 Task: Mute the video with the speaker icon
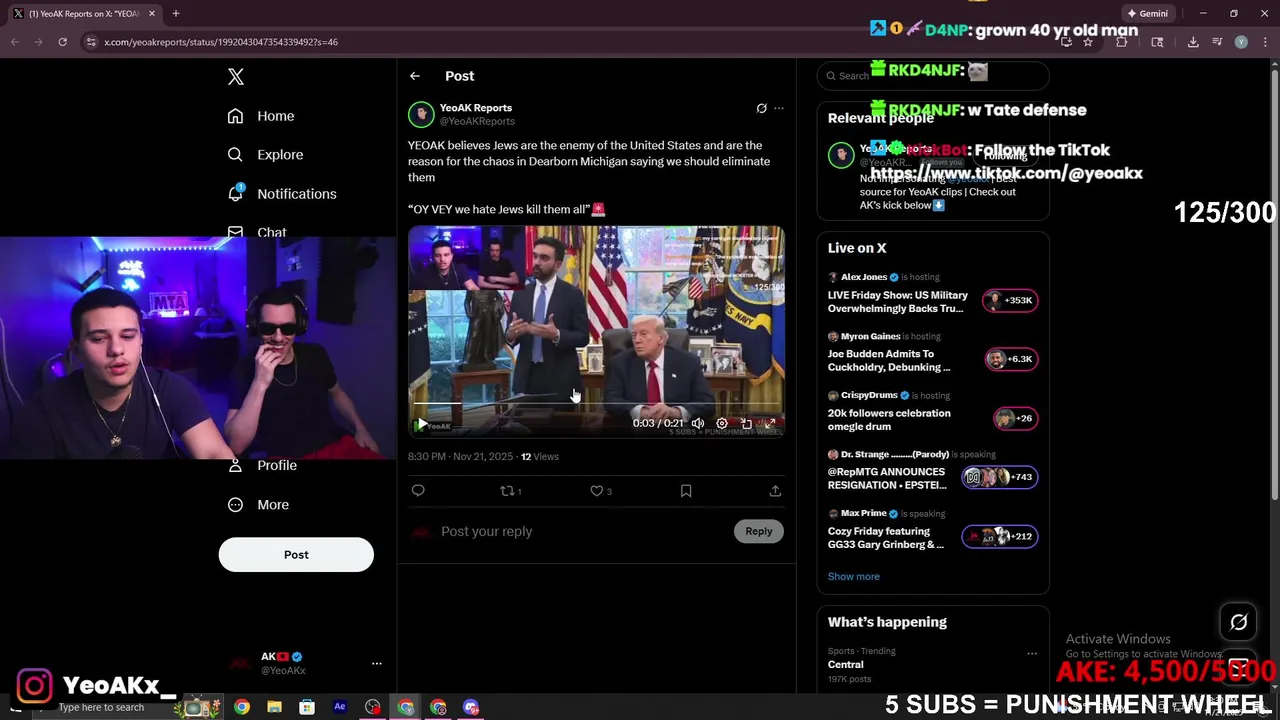(698, 423)
